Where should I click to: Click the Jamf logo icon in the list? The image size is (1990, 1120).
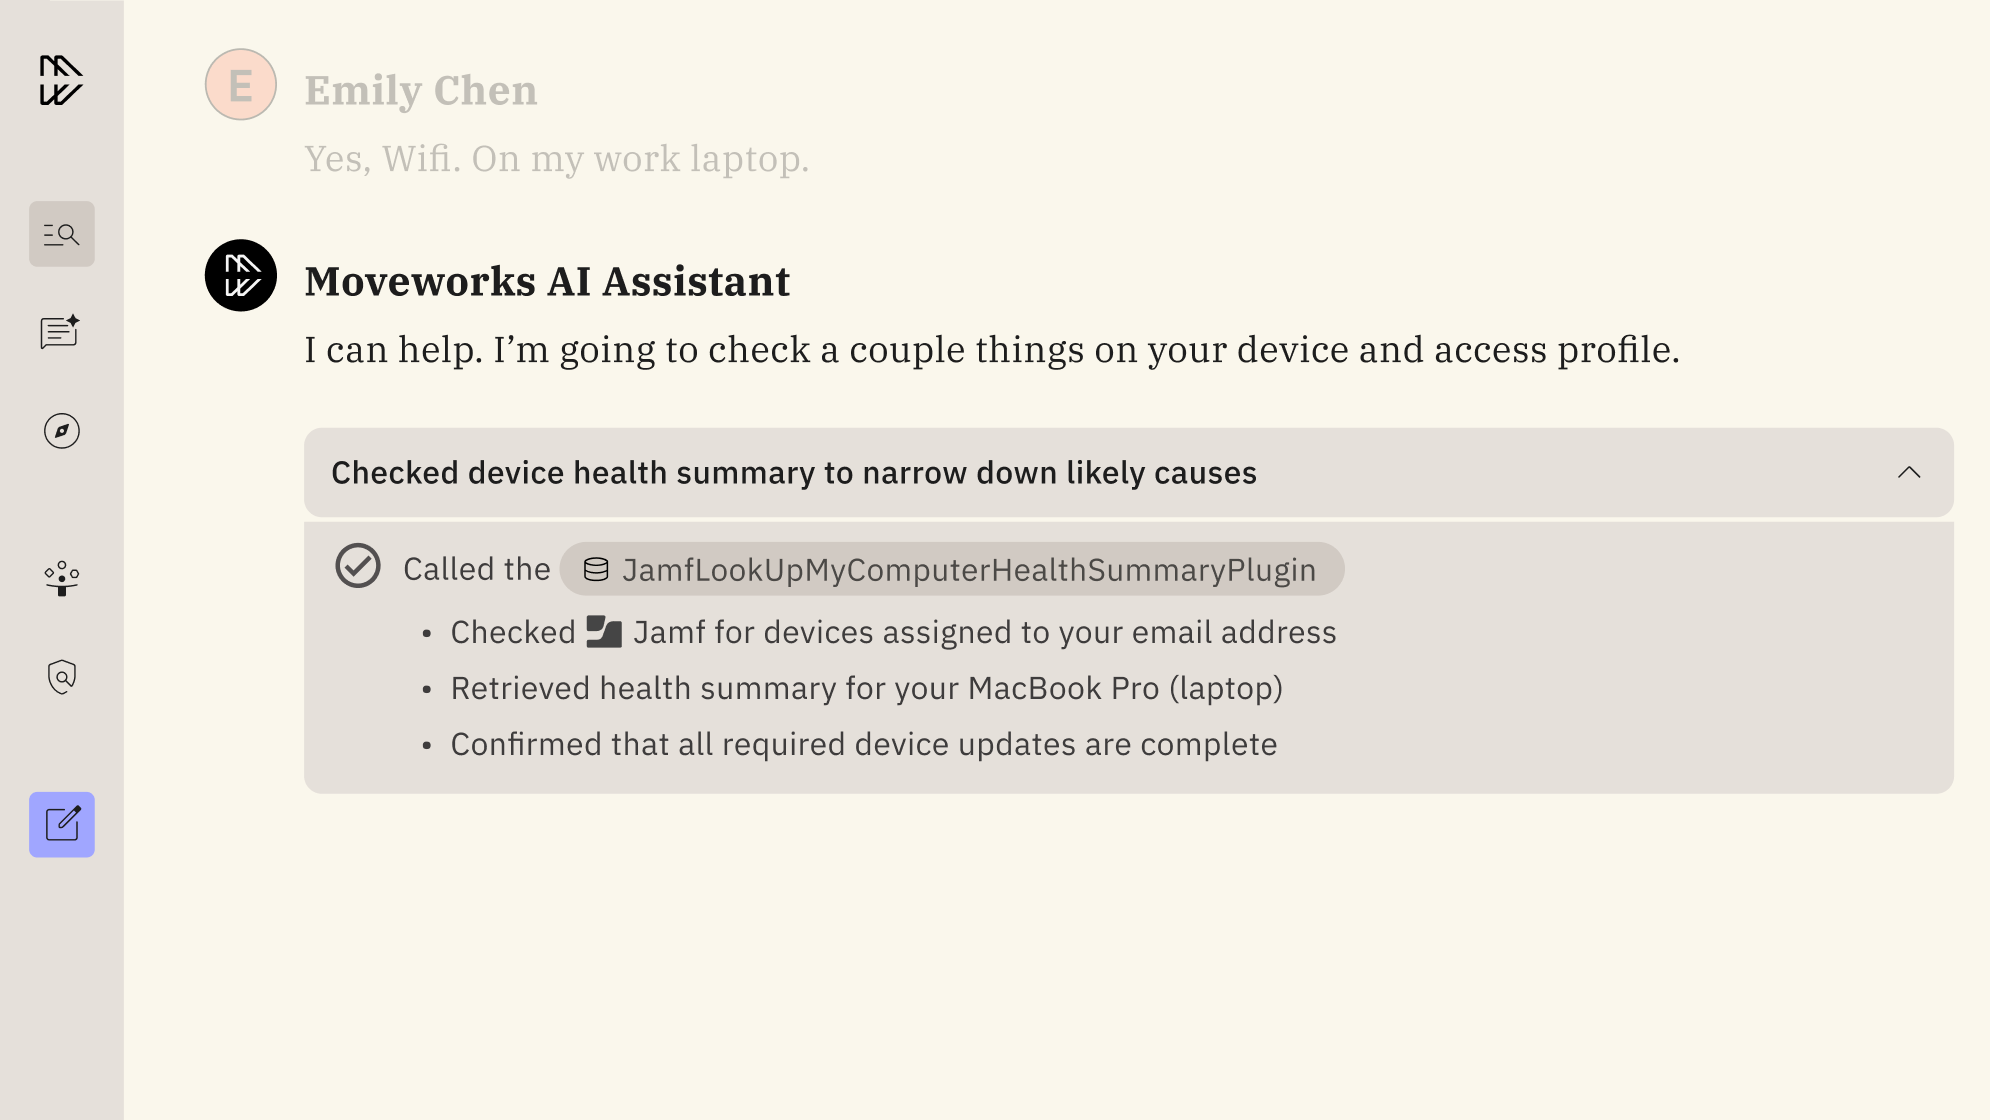(604, 632)
